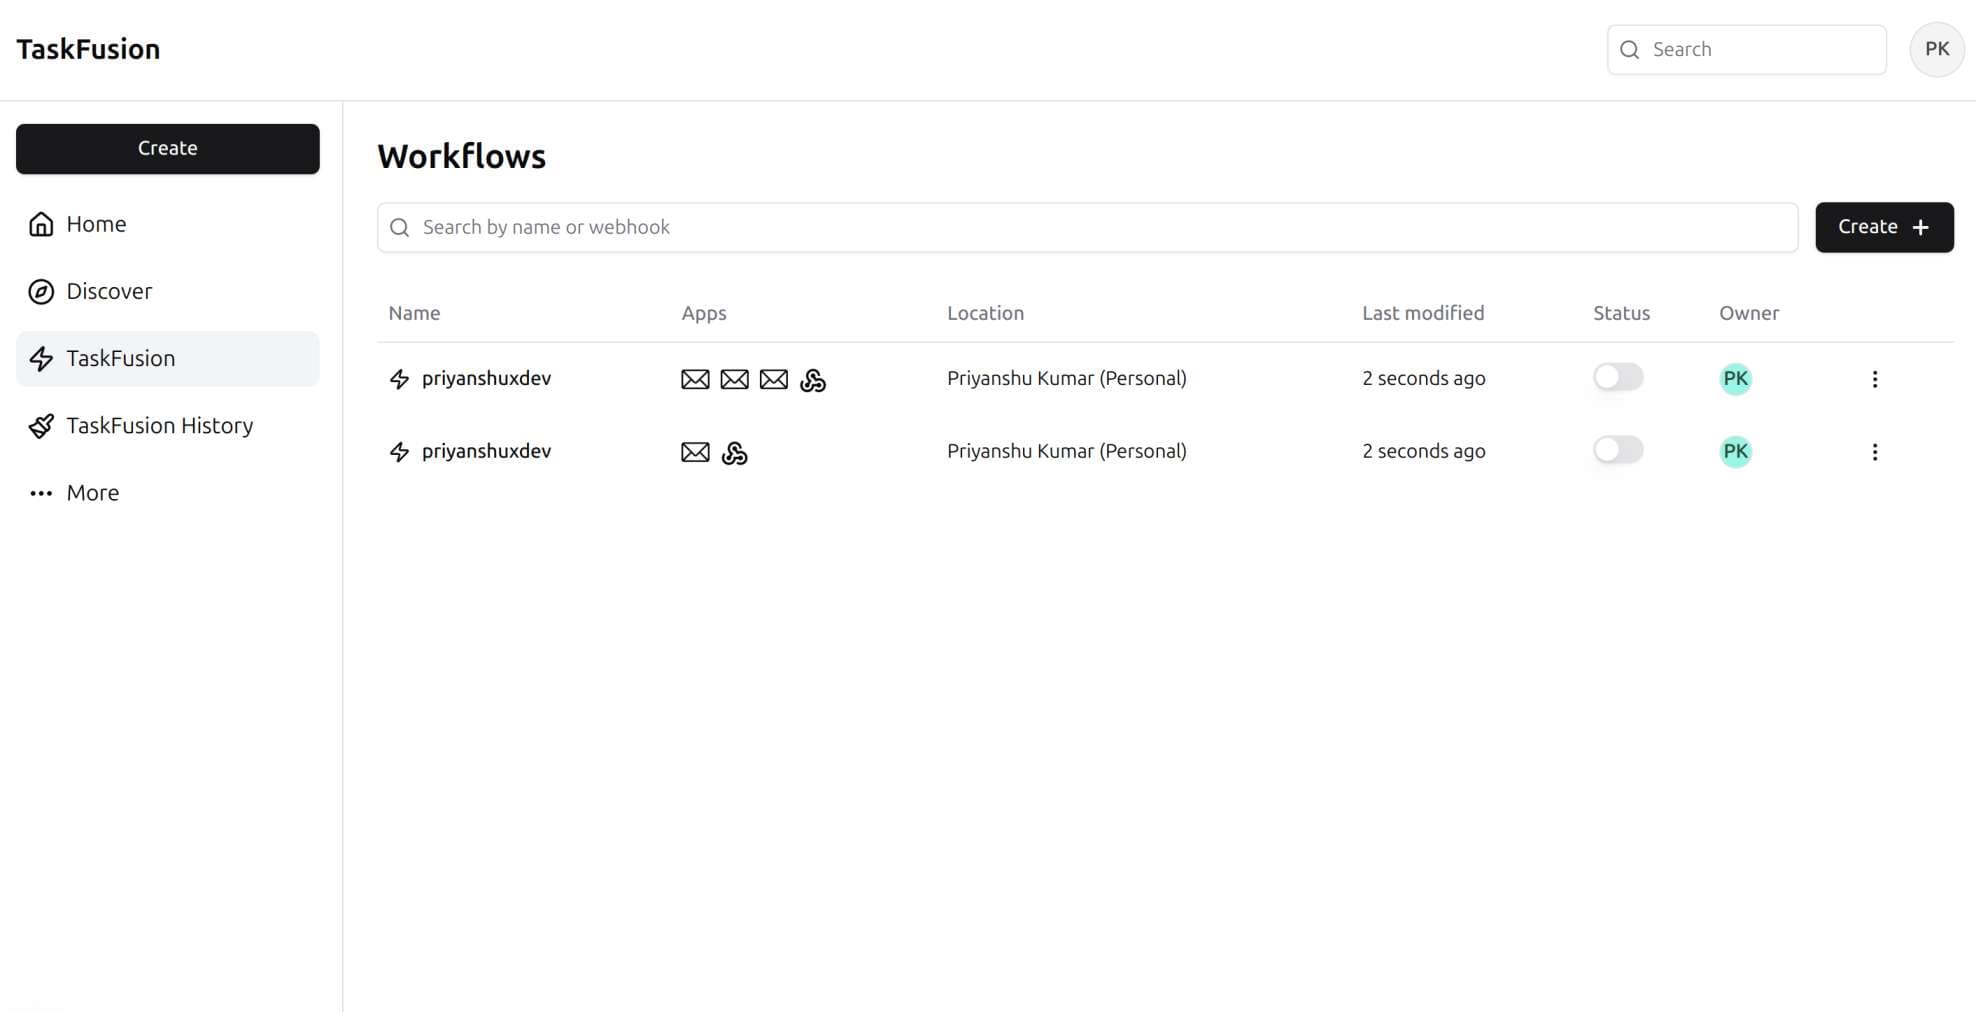
Task: Click the webhook icon in first workflow row
Action: click(813, 380)
